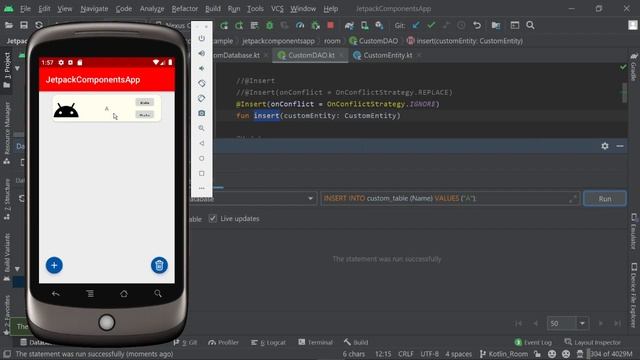Click the Kotlin_Room git branch indicator
The image size is (640, 360).
tap(504, 354)
